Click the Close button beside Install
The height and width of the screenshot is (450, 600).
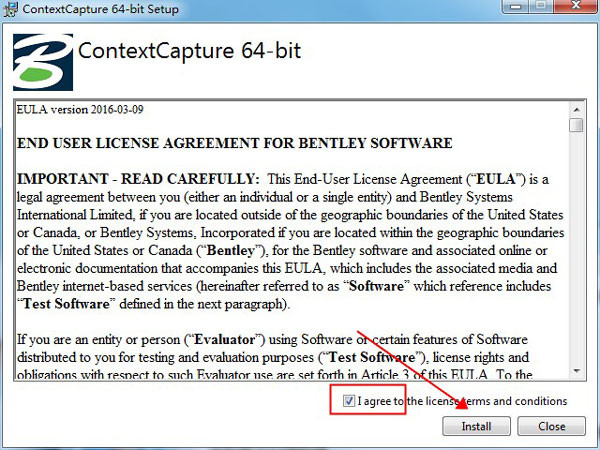tap(551, 426)
